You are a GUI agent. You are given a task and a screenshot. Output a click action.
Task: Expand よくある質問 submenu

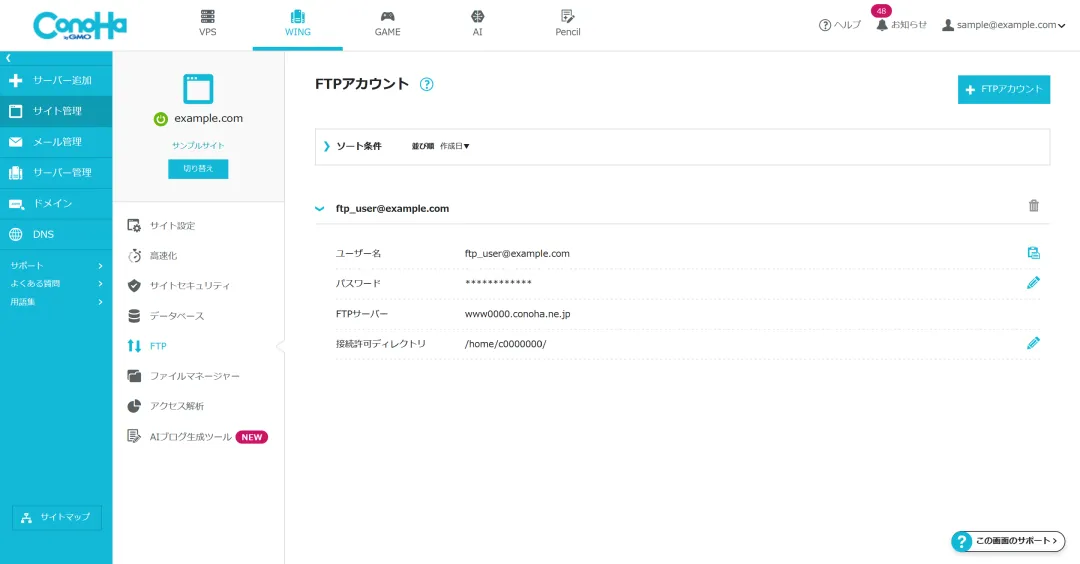[56, 283]
